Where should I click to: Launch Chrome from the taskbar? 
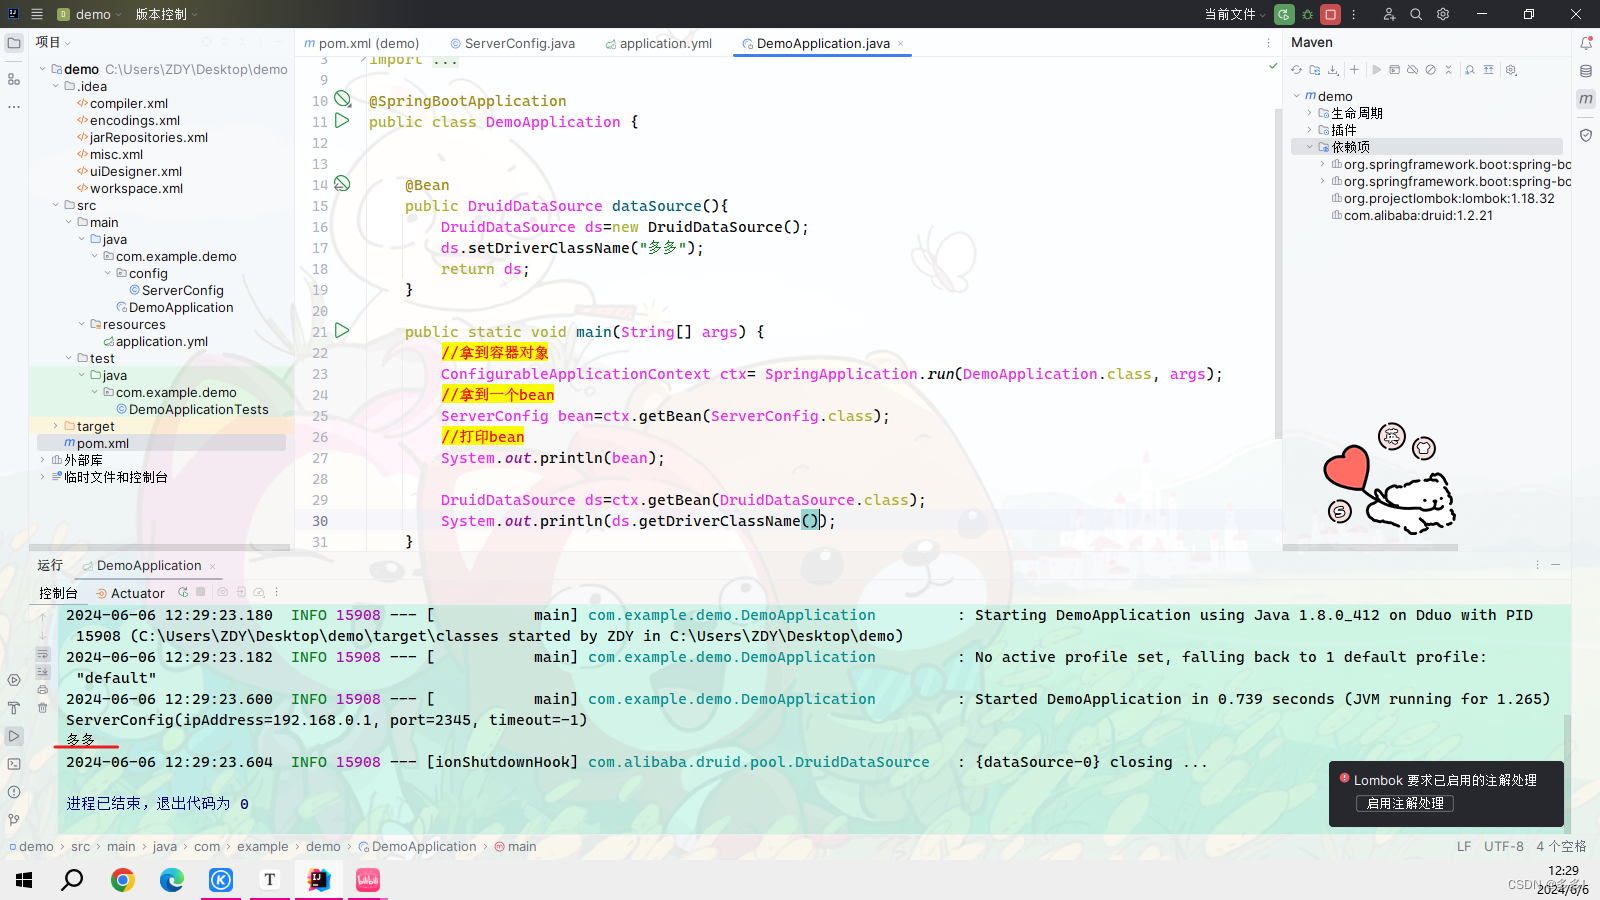pos(122,881)
